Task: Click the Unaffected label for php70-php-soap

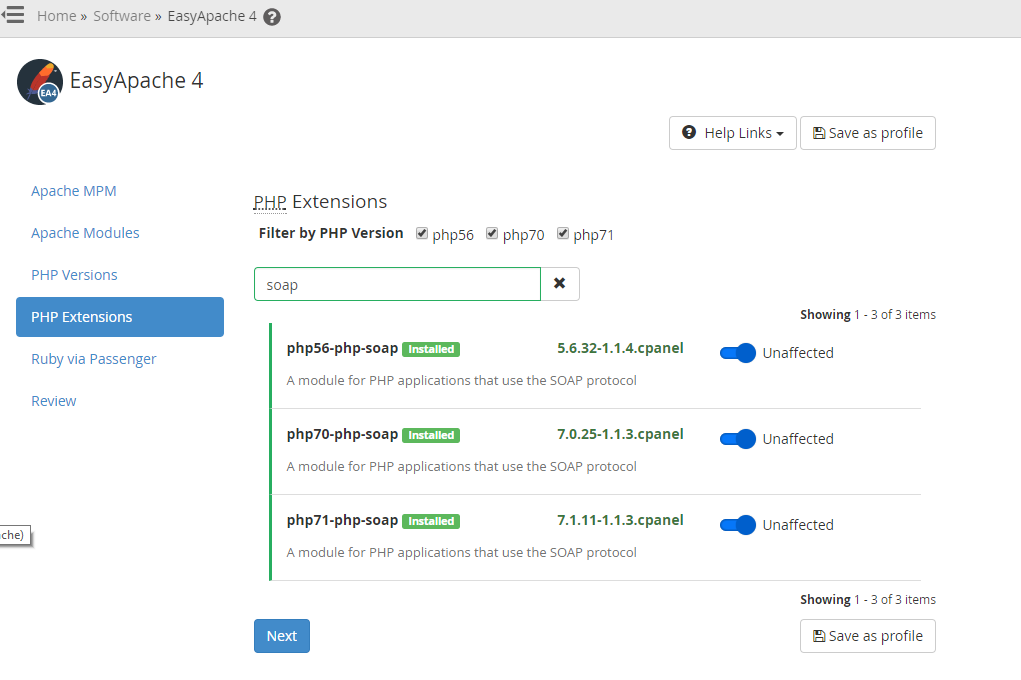Action: tap(798, 439)
